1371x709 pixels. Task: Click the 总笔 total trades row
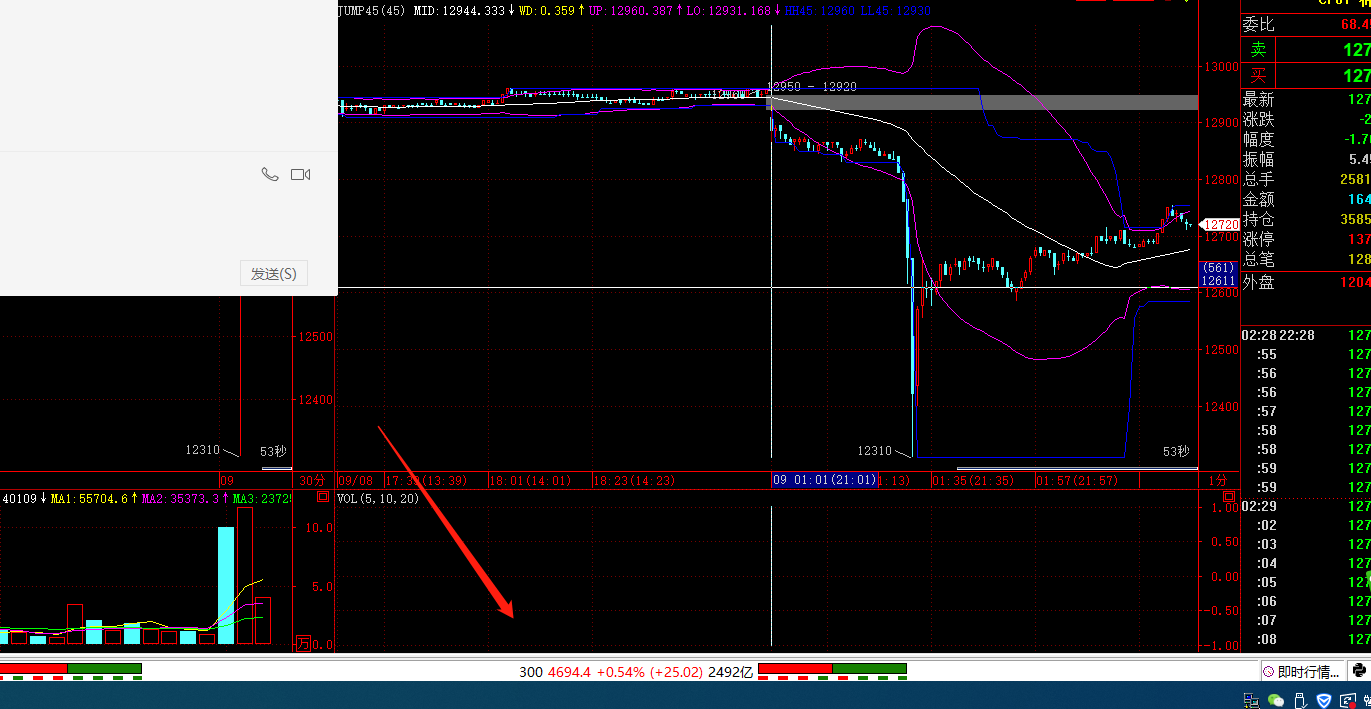(1306, 259)
